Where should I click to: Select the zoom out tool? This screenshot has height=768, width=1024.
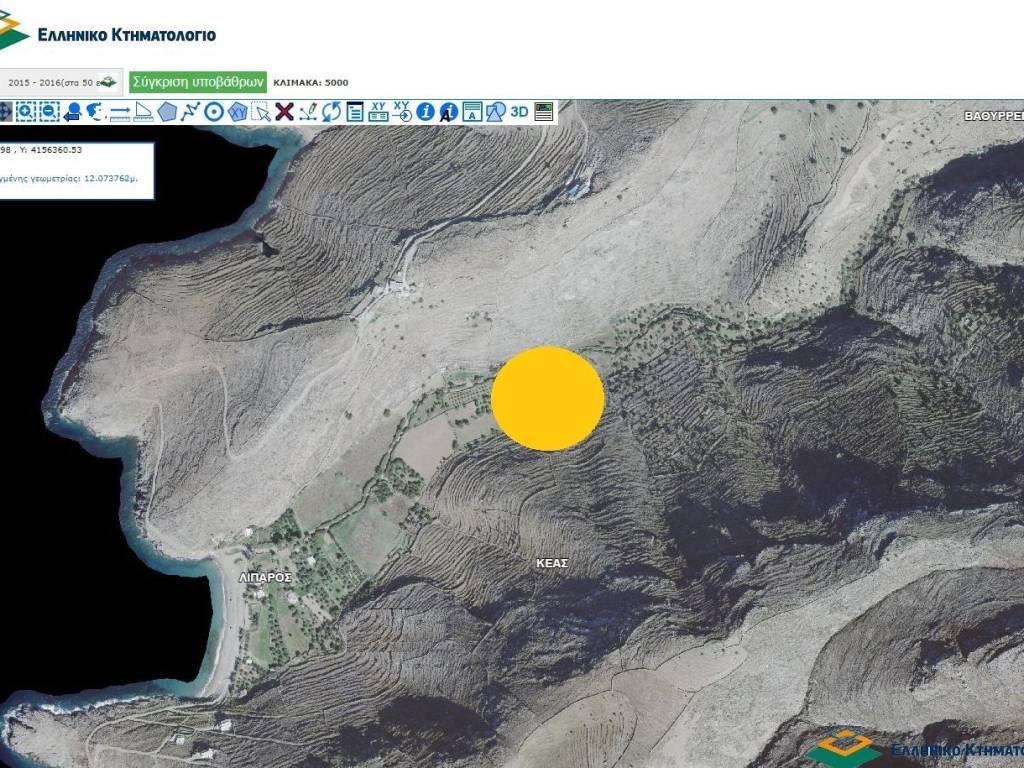pos(48,112)
